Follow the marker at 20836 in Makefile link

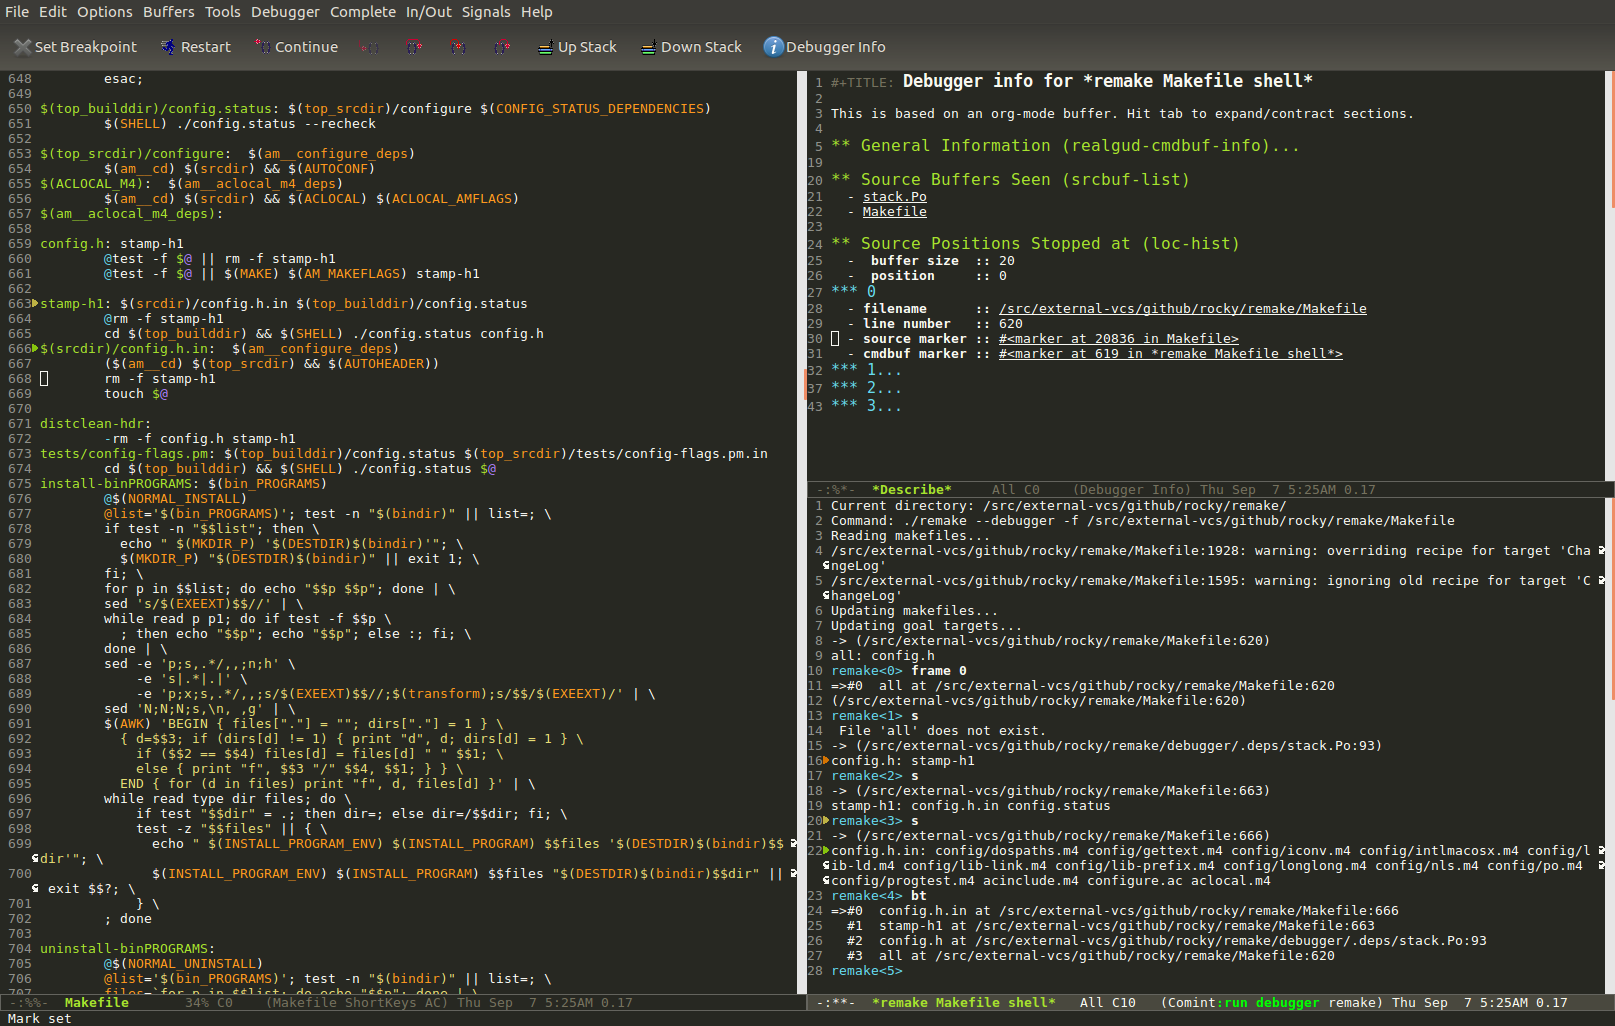coord(1118,339)
